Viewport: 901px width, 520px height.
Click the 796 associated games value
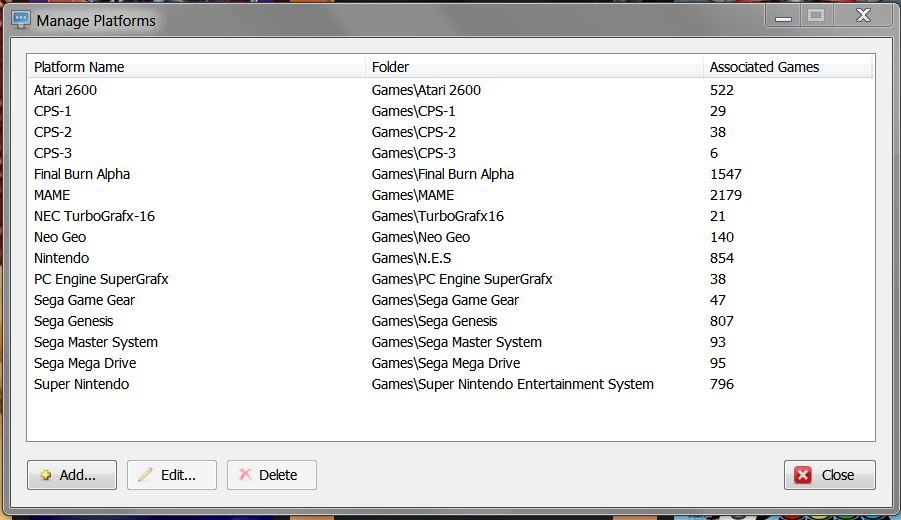pos(722,384)
